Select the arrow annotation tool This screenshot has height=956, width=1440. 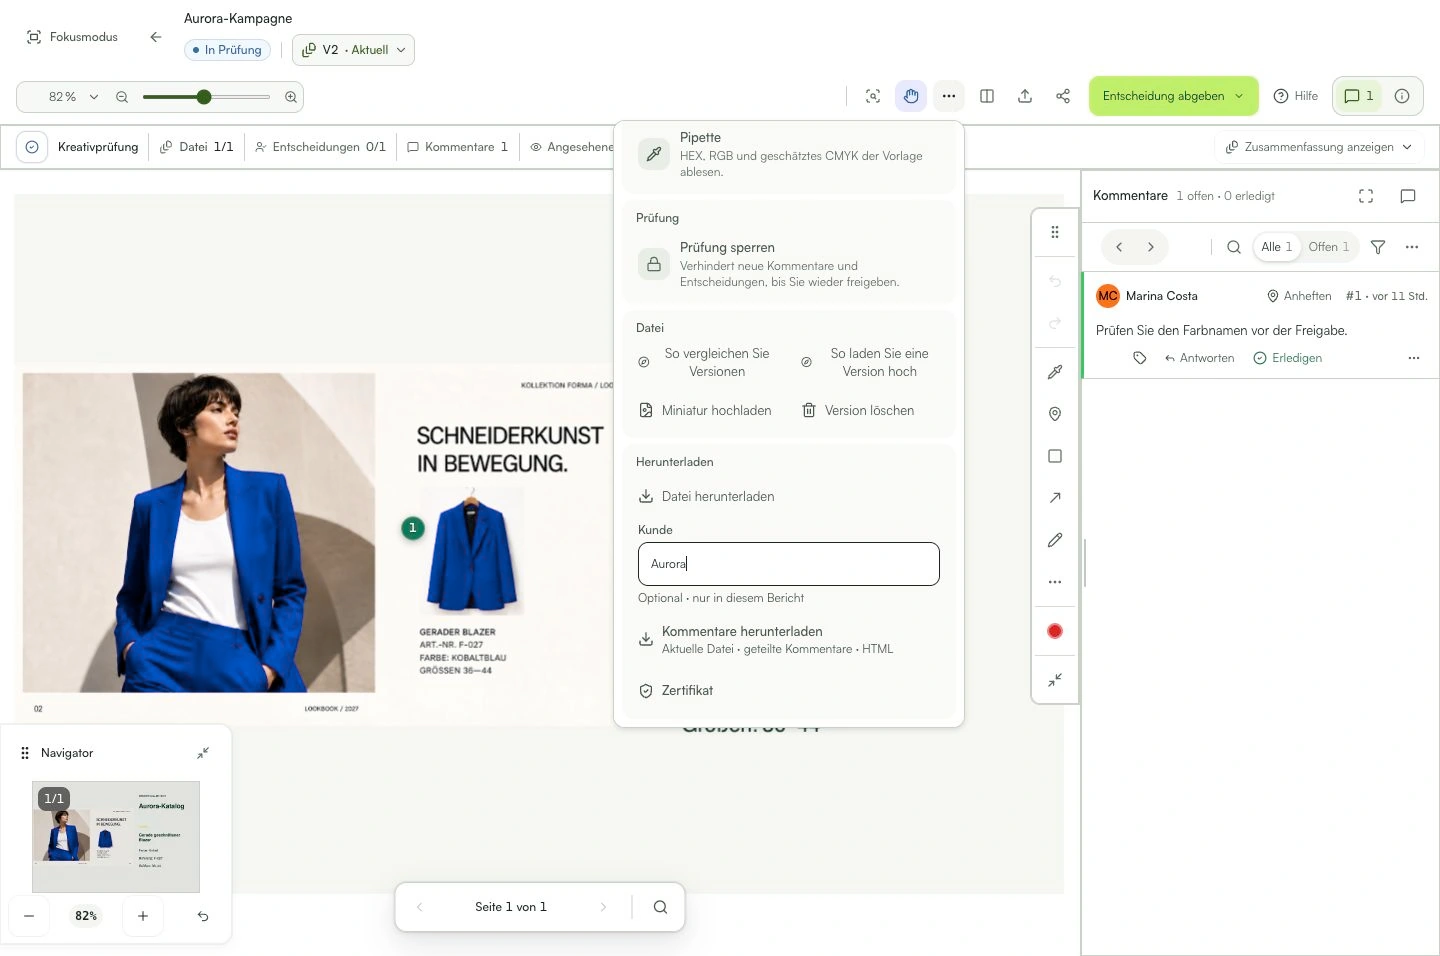click(x=1055, y=498)
